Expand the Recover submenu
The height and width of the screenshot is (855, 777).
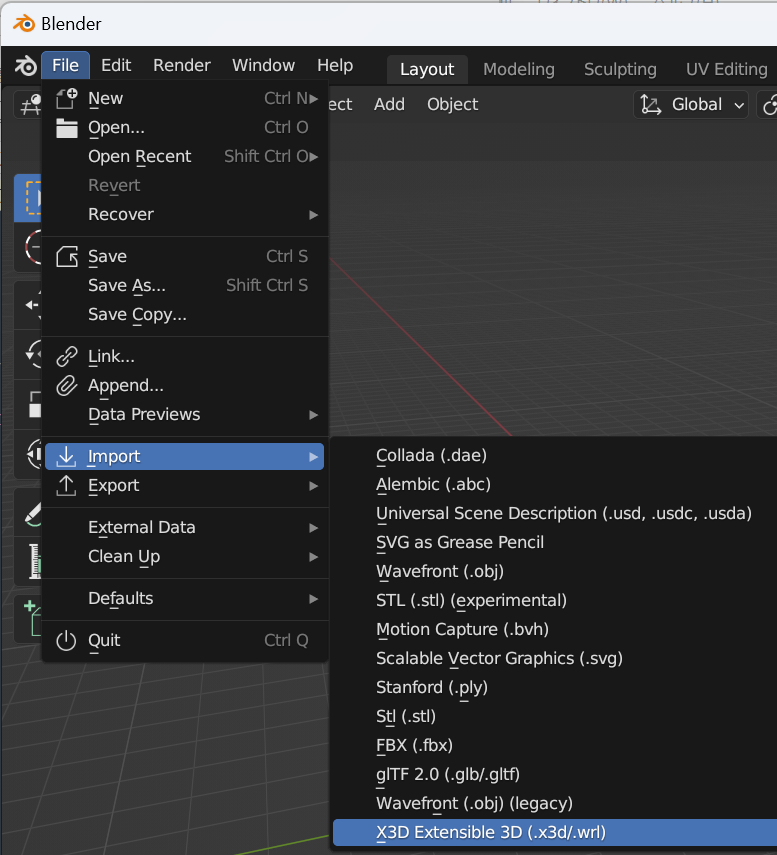tap(185, 214)
